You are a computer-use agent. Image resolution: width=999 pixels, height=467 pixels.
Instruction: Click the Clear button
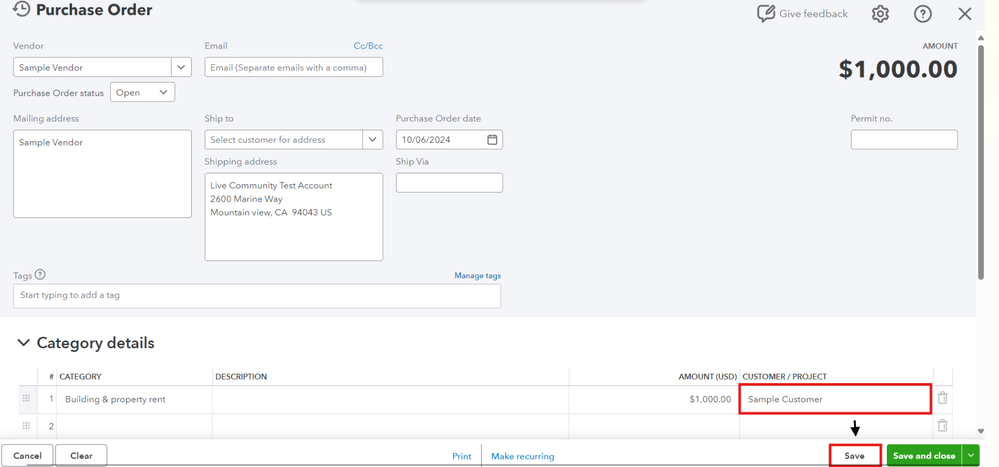click(x=81, y=456)
